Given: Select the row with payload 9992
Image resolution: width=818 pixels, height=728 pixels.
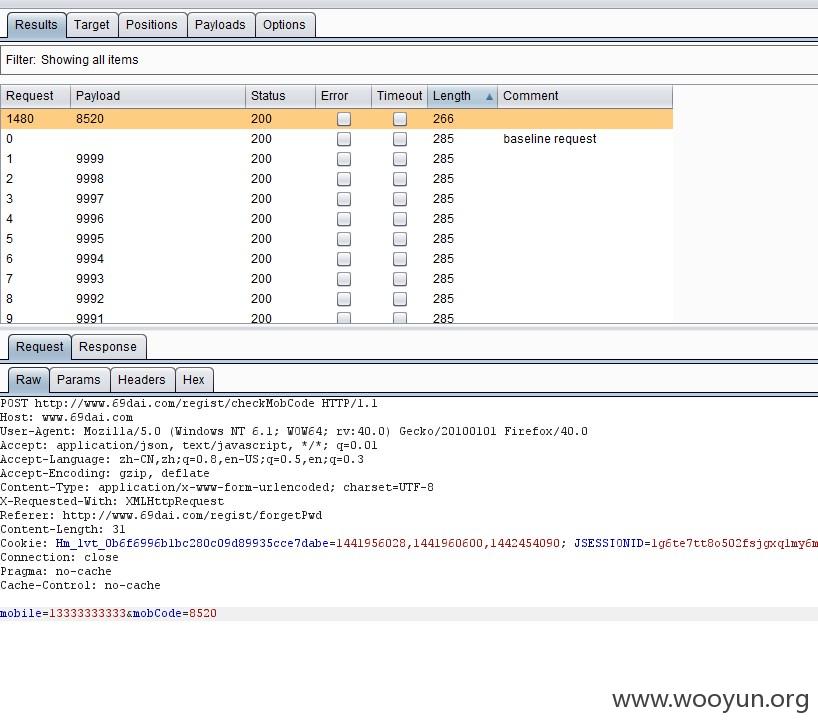Looking at the screenshot, I should pyautogui.click(x=336, y=299).
